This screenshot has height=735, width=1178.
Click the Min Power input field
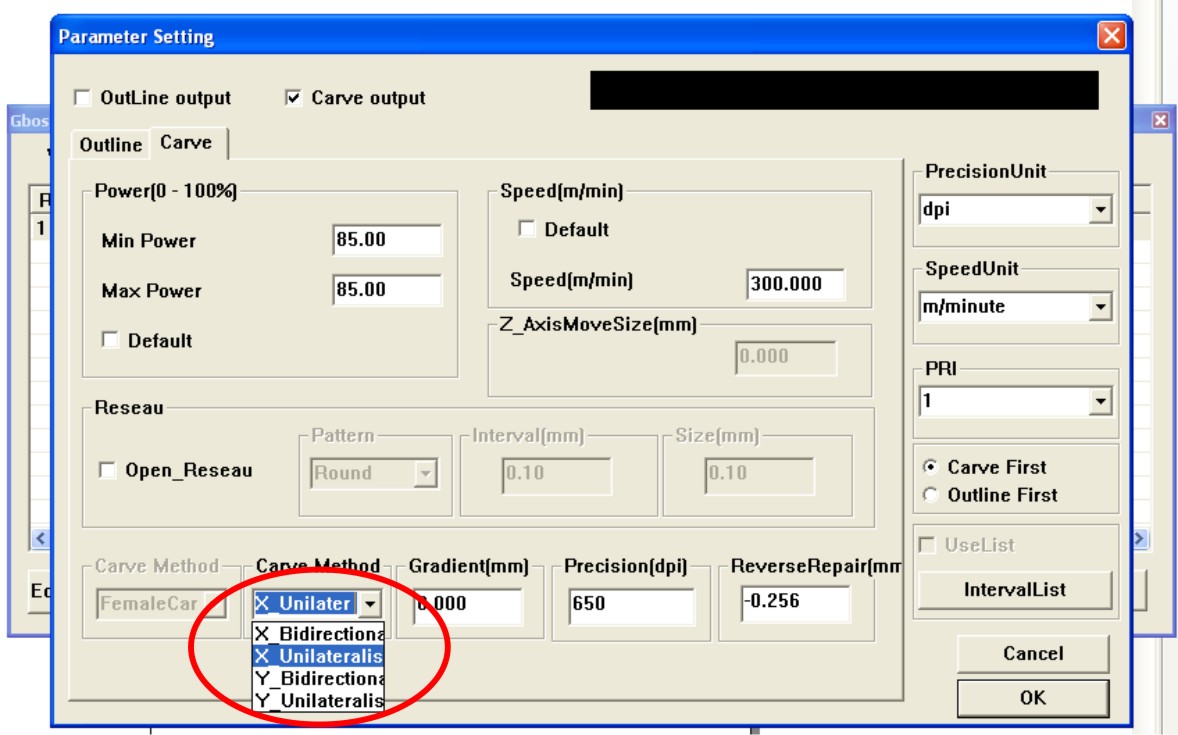coord(386,240)
